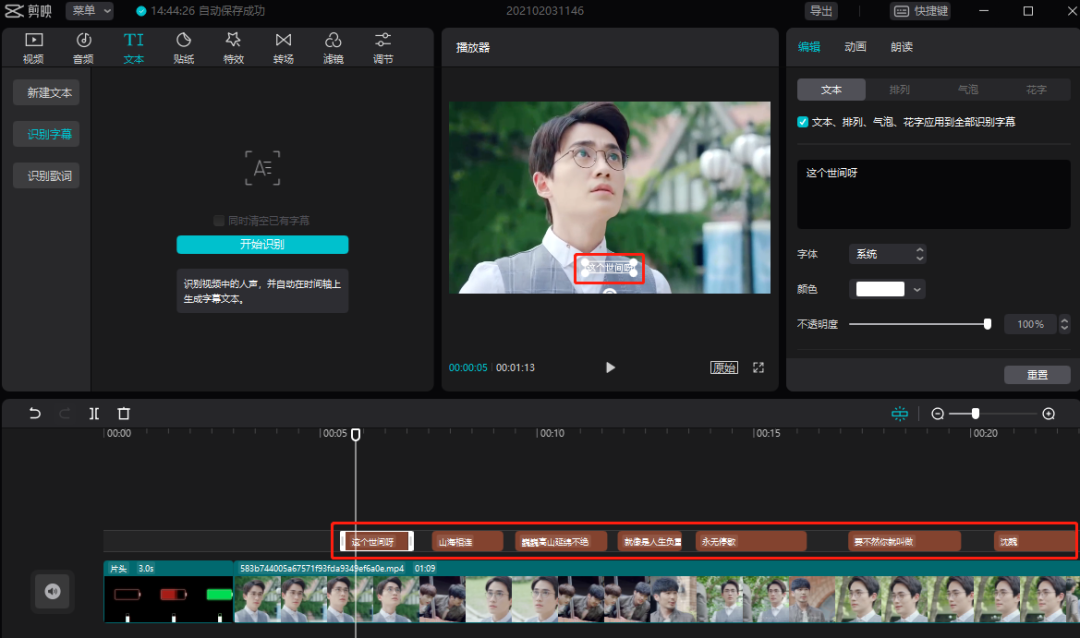The image size is (1080, 638).
Task: Click the subtitle text box containing 这个世间呀
Action: coord(933,194)
